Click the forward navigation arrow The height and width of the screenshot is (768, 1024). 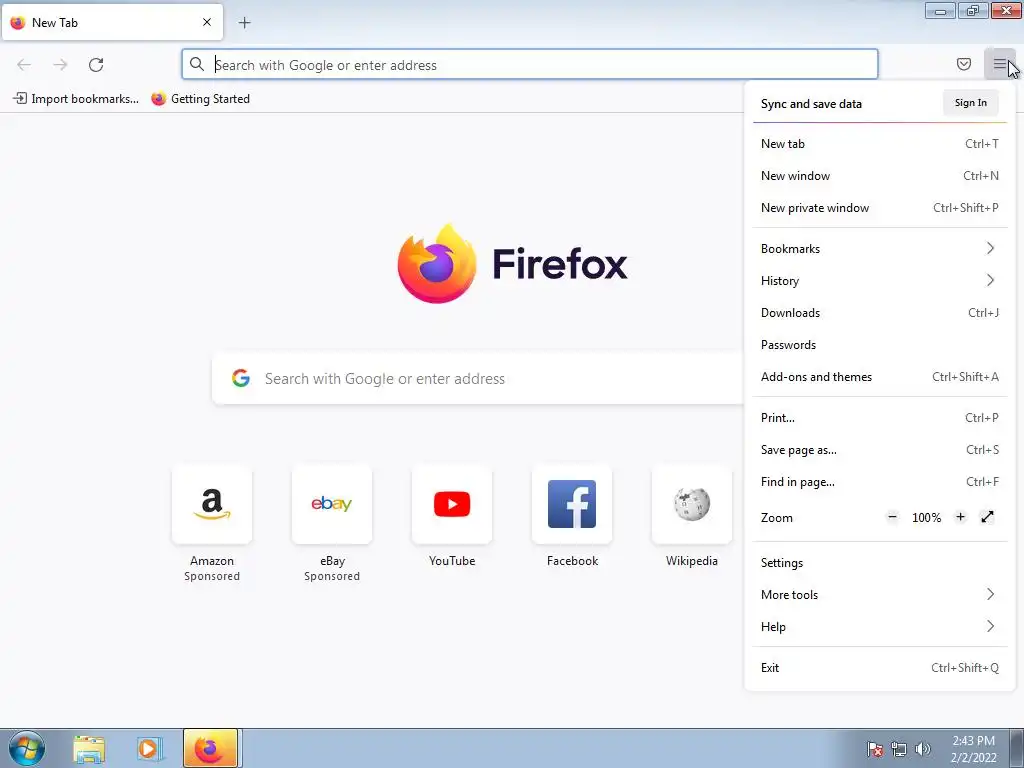tap(60, 65)
